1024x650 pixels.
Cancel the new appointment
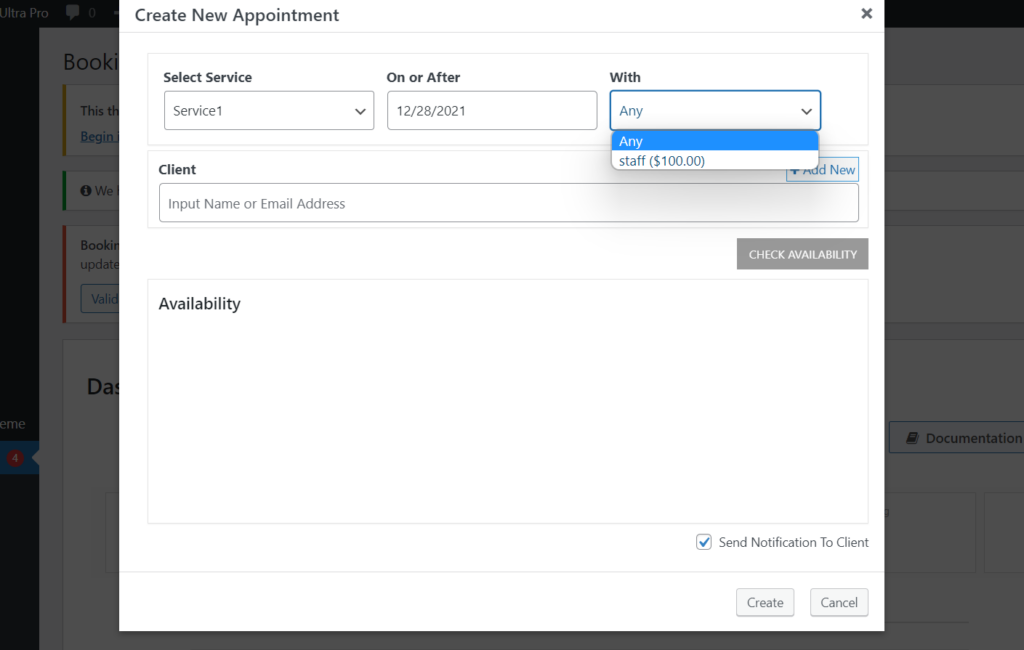[x=839, y=602]
